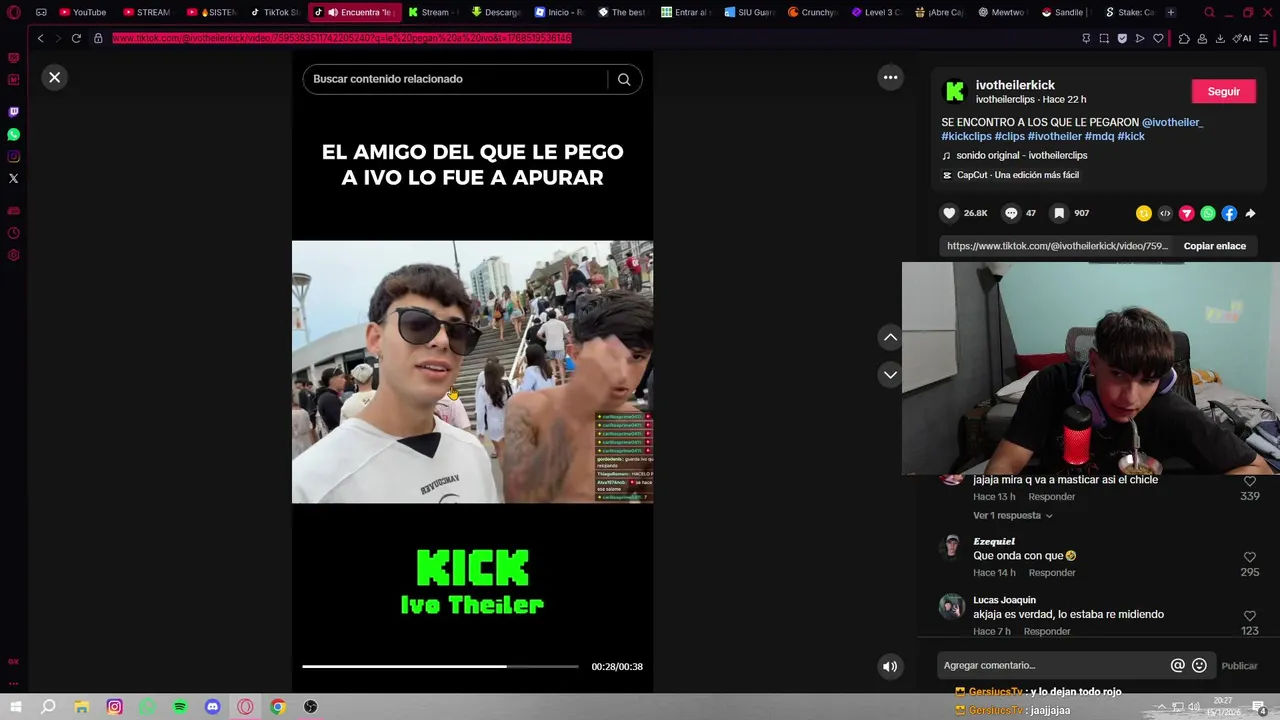Click CapCut Una edición más fácil link

click(x=1010, y=175)
